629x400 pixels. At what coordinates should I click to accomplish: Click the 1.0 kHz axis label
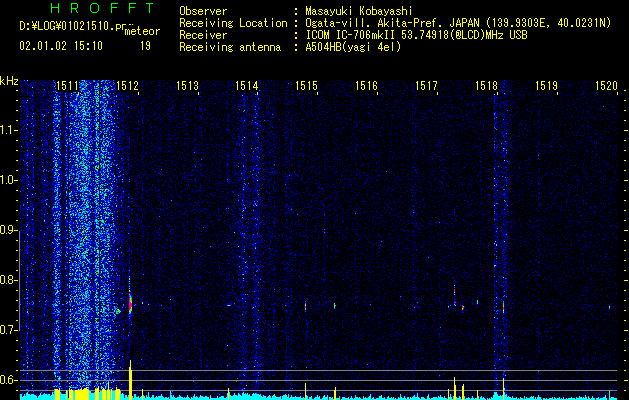(x=9, y=180)
